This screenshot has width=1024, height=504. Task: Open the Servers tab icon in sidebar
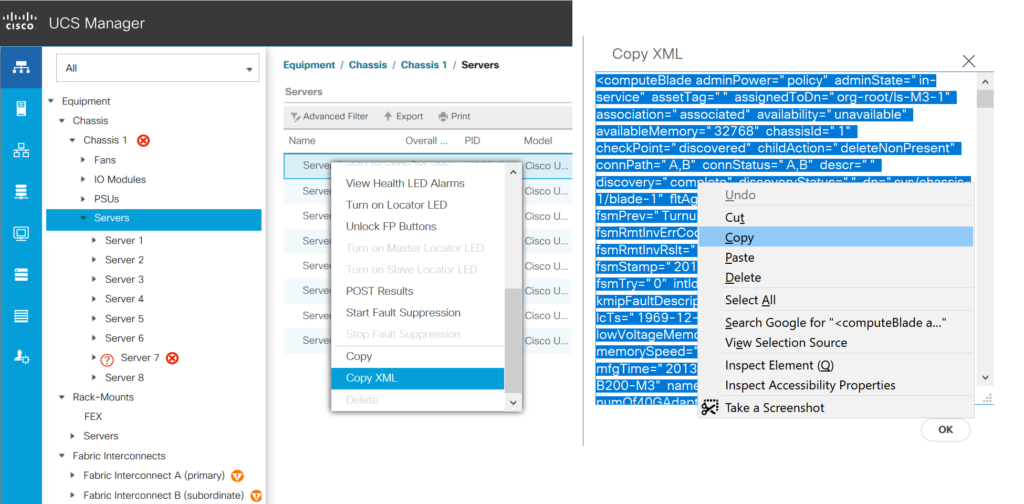pos(21,108)
